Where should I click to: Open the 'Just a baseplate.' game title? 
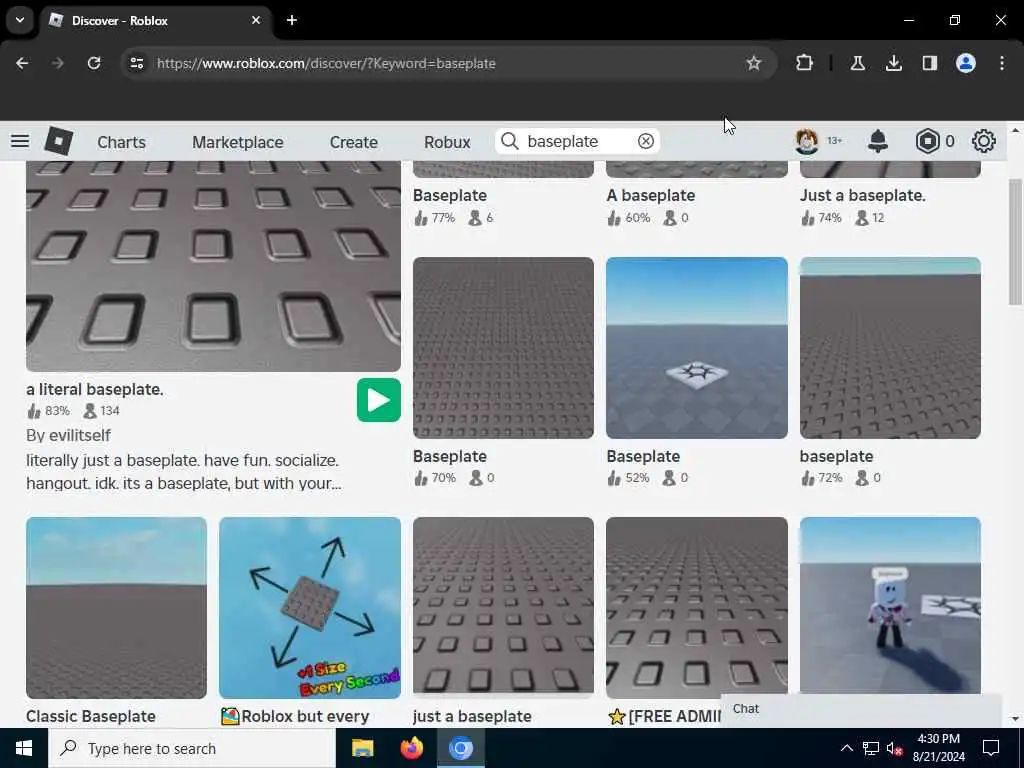click(862, 195)
